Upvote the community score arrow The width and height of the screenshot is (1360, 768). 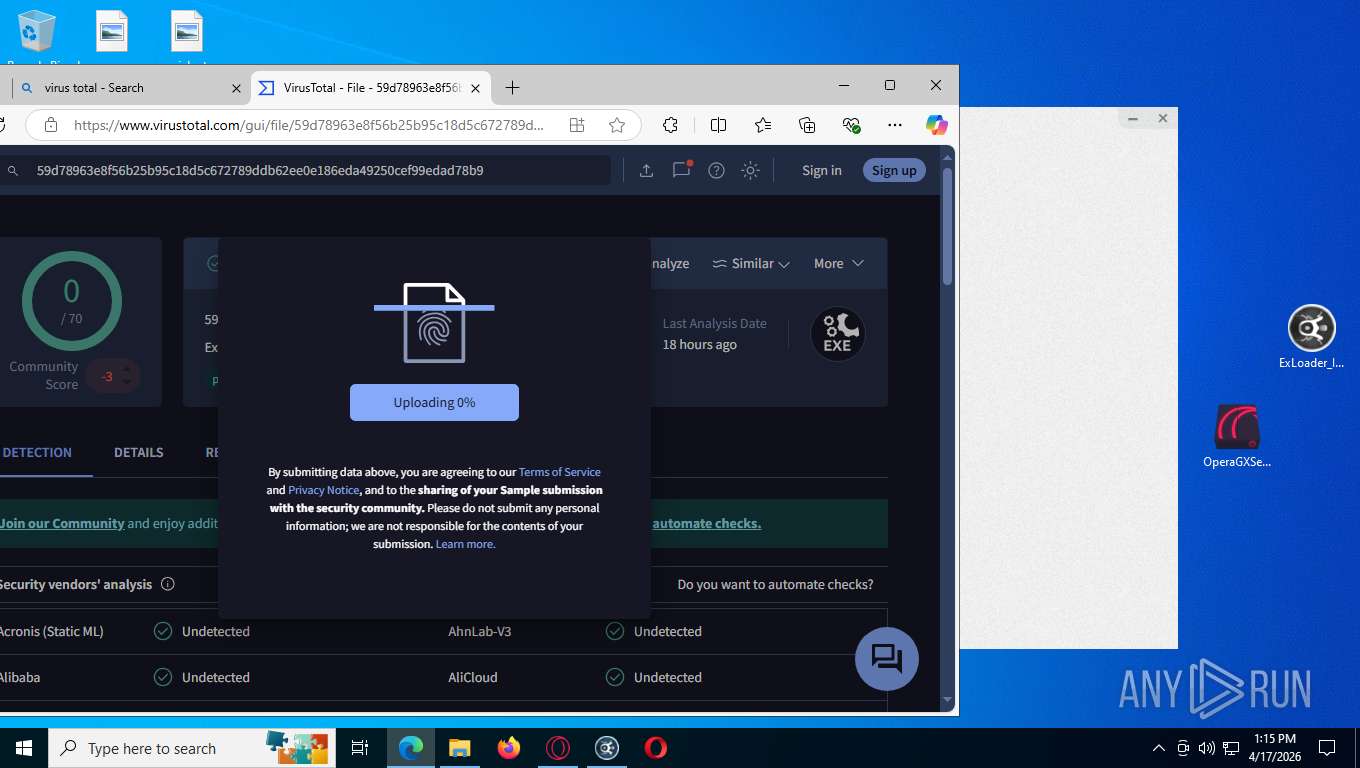pyautogui.click(x=127, y=368)
